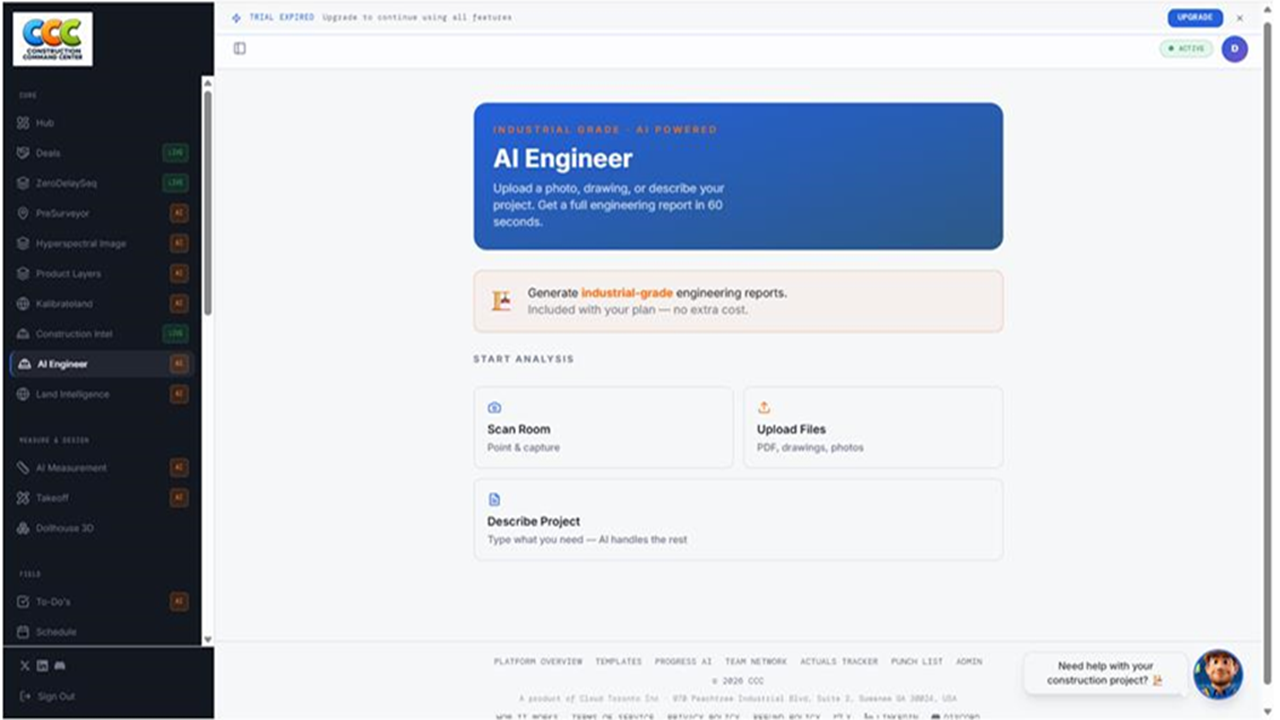Click the Construction Intel hard-hat icon

coord(24,334)
